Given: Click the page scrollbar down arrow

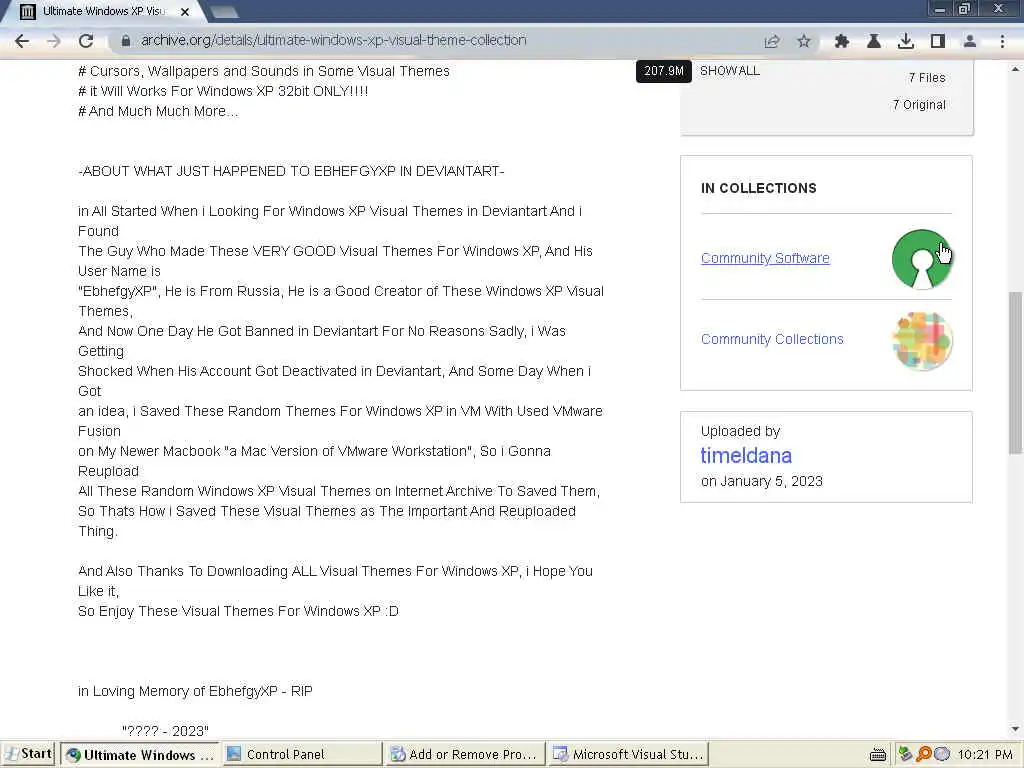Looking at the screenshot, I should [1016, 729].
